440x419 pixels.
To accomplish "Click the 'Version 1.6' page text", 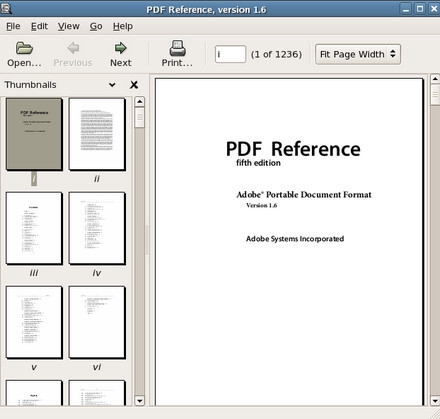I will tap(262, 205).
